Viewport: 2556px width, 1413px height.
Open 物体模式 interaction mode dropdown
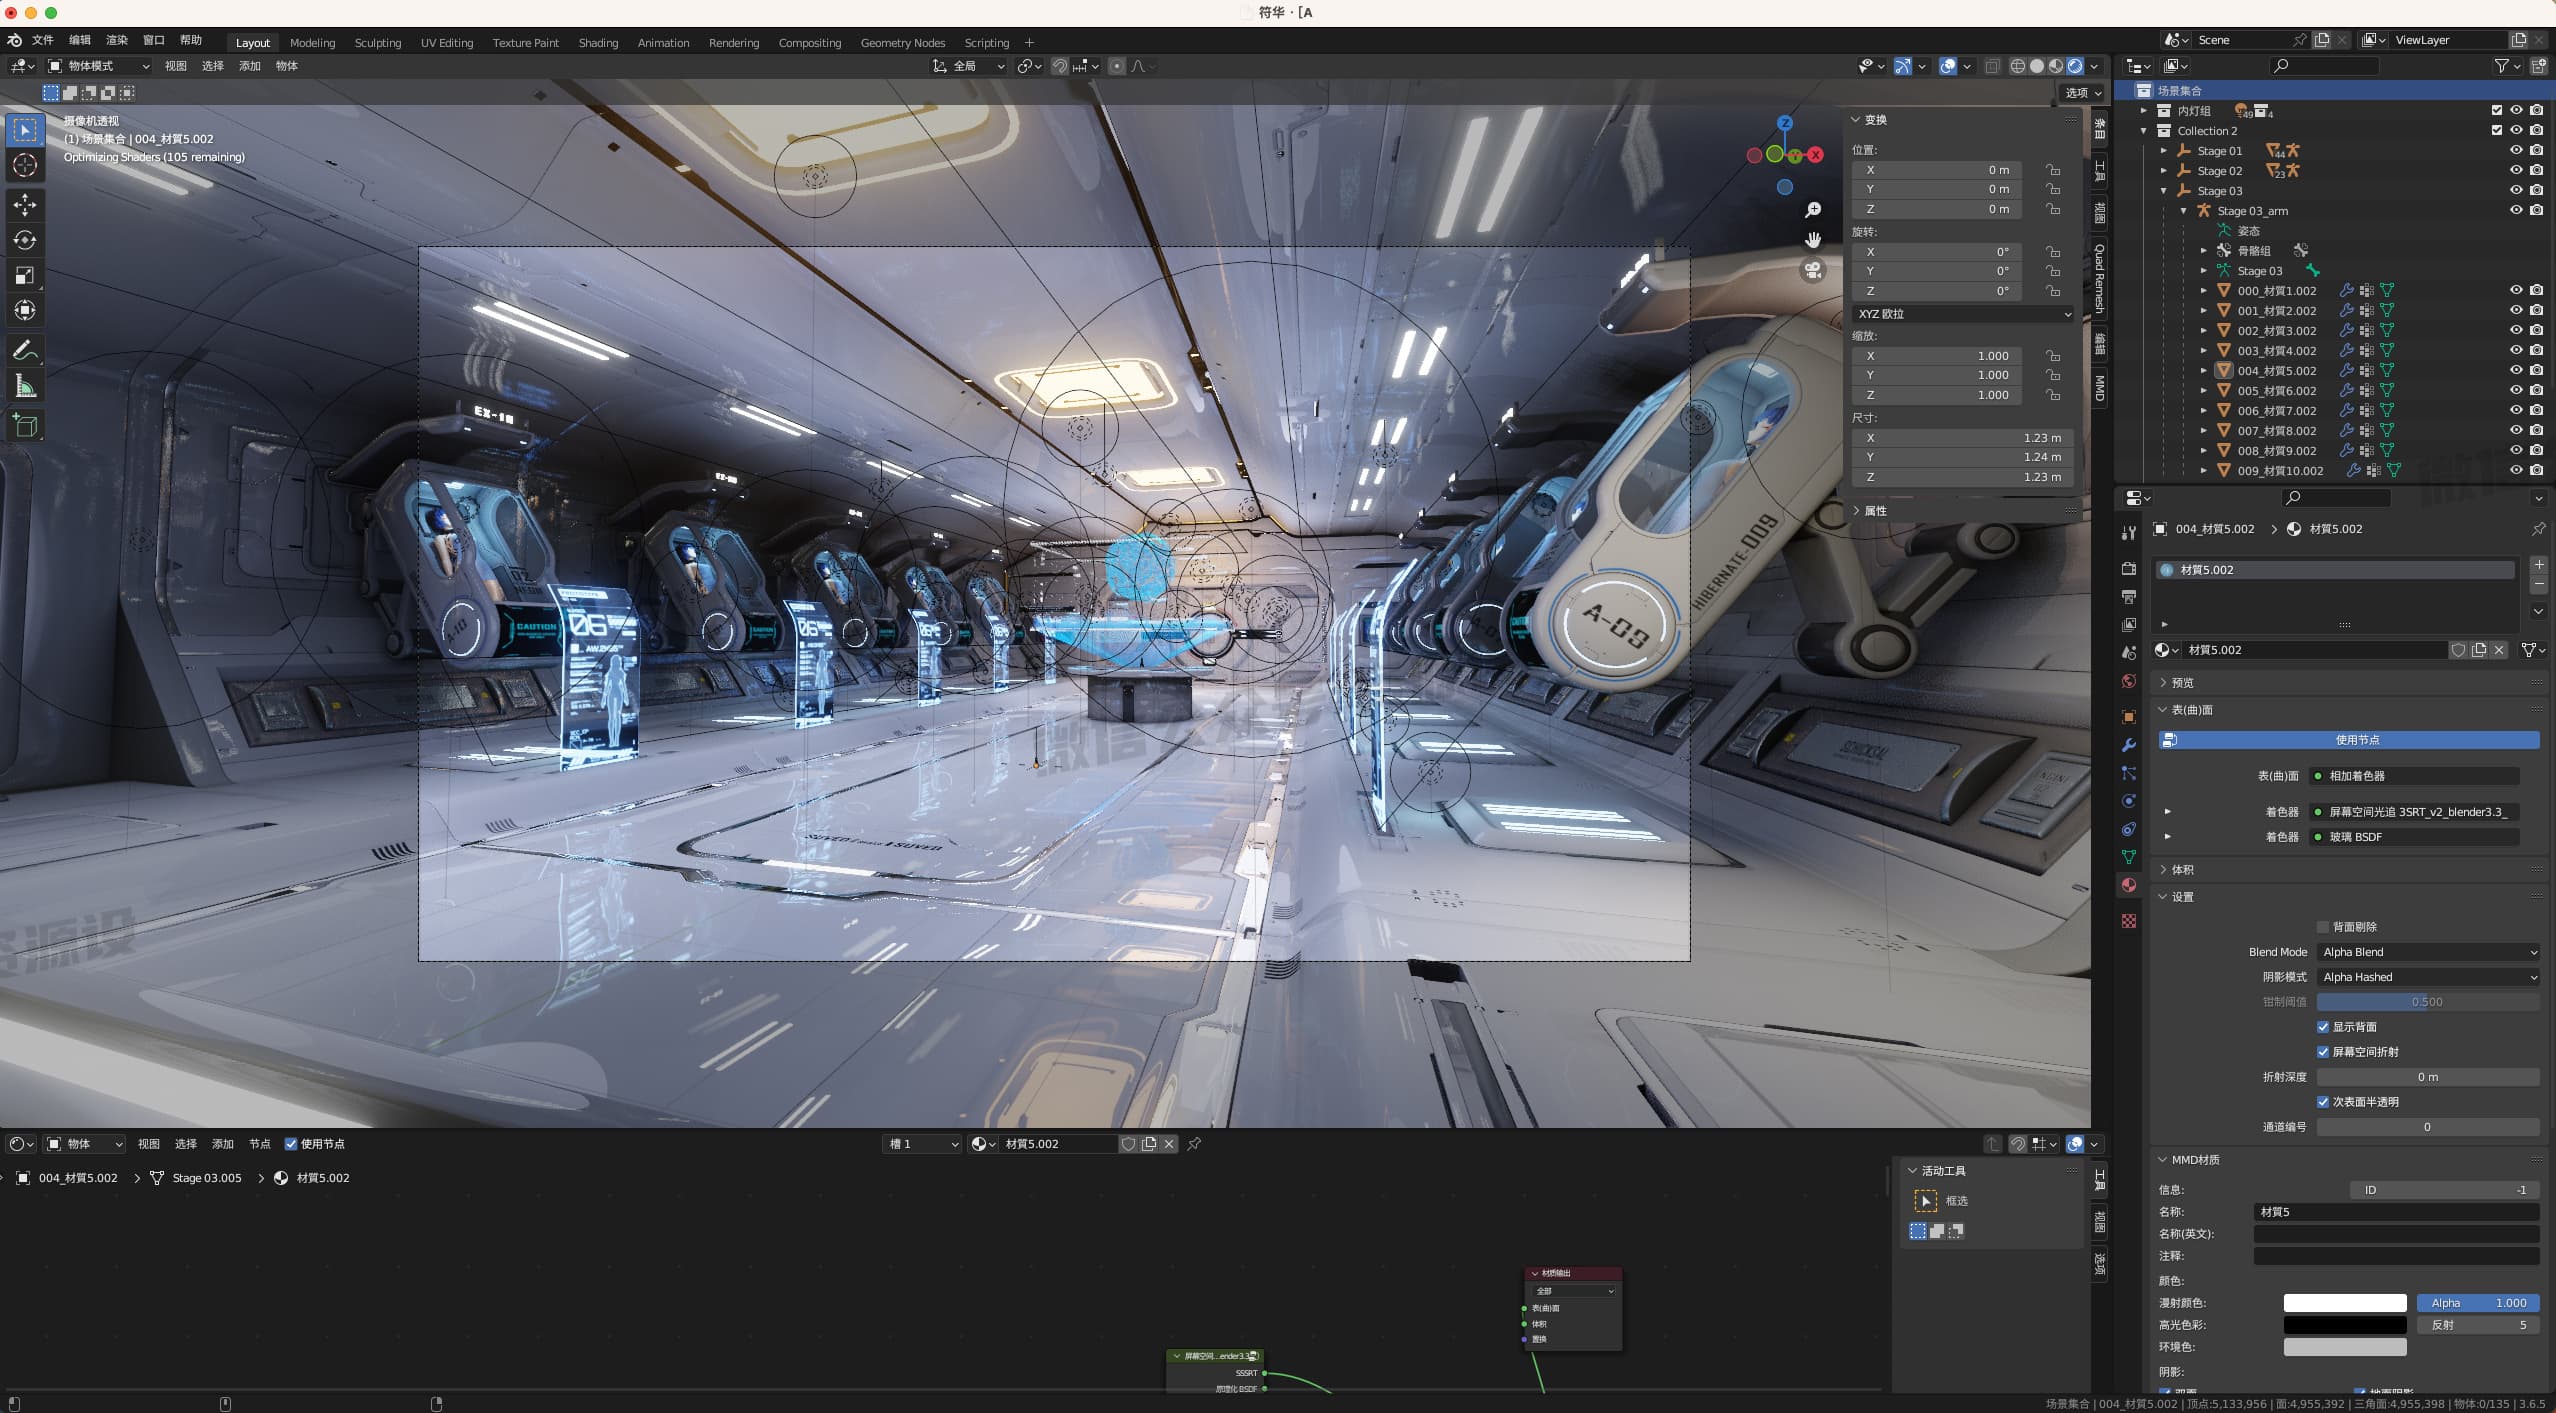click(99, 66)
